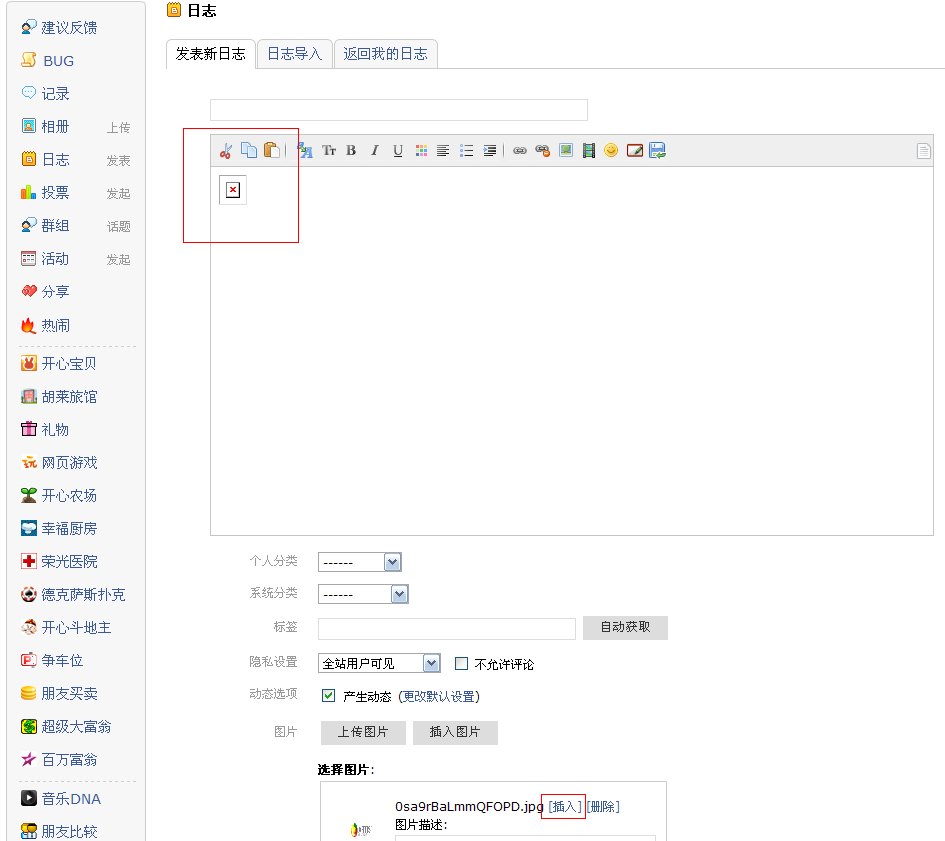Open 开心宝贝 app in sidebar
The height and width of the screenshot is (841, 945).
tap(69, 364)
